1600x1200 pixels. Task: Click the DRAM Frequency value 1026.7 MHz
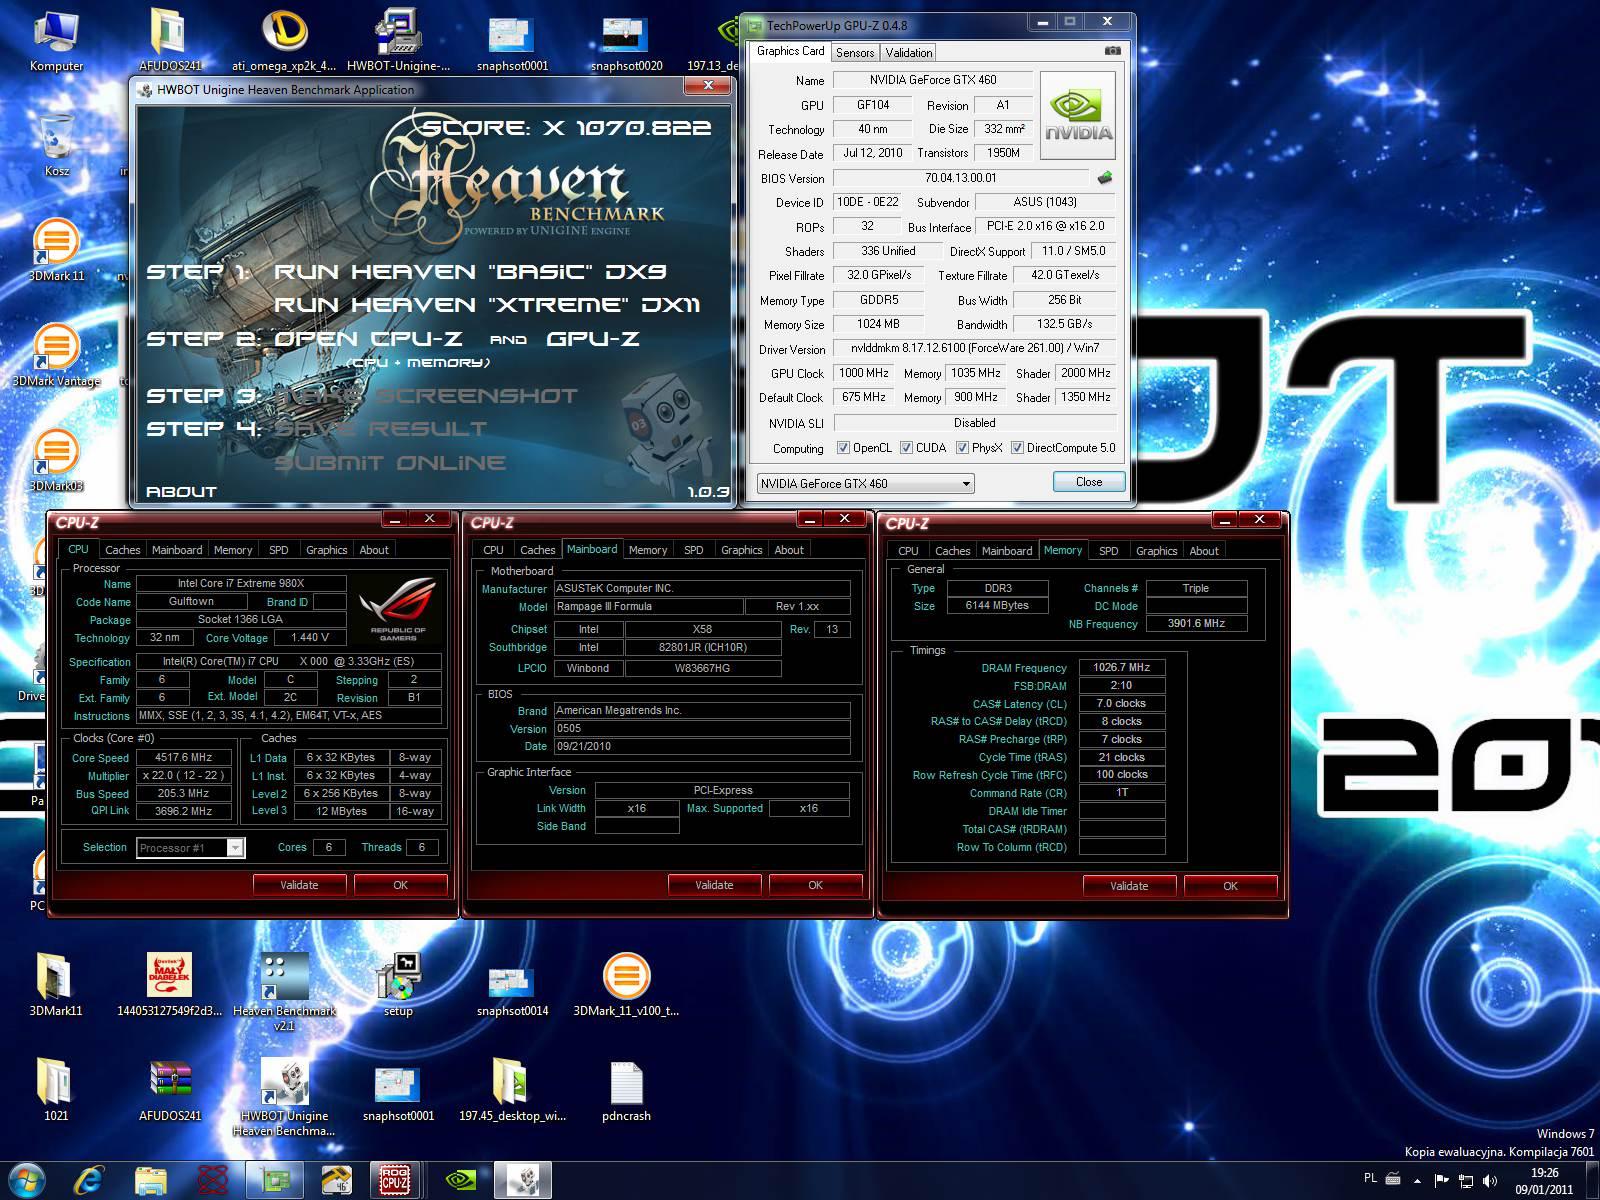tap(1121, 667)
